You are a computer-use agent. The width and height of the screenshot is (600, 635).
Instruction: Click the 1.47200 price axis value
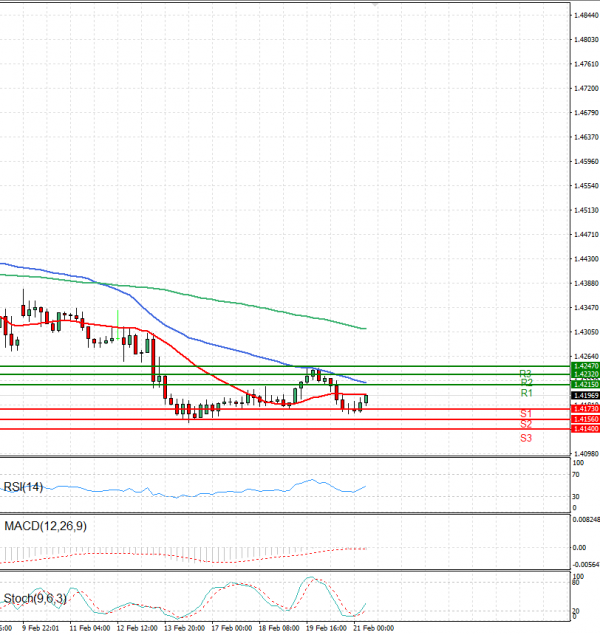coord(586,88)
